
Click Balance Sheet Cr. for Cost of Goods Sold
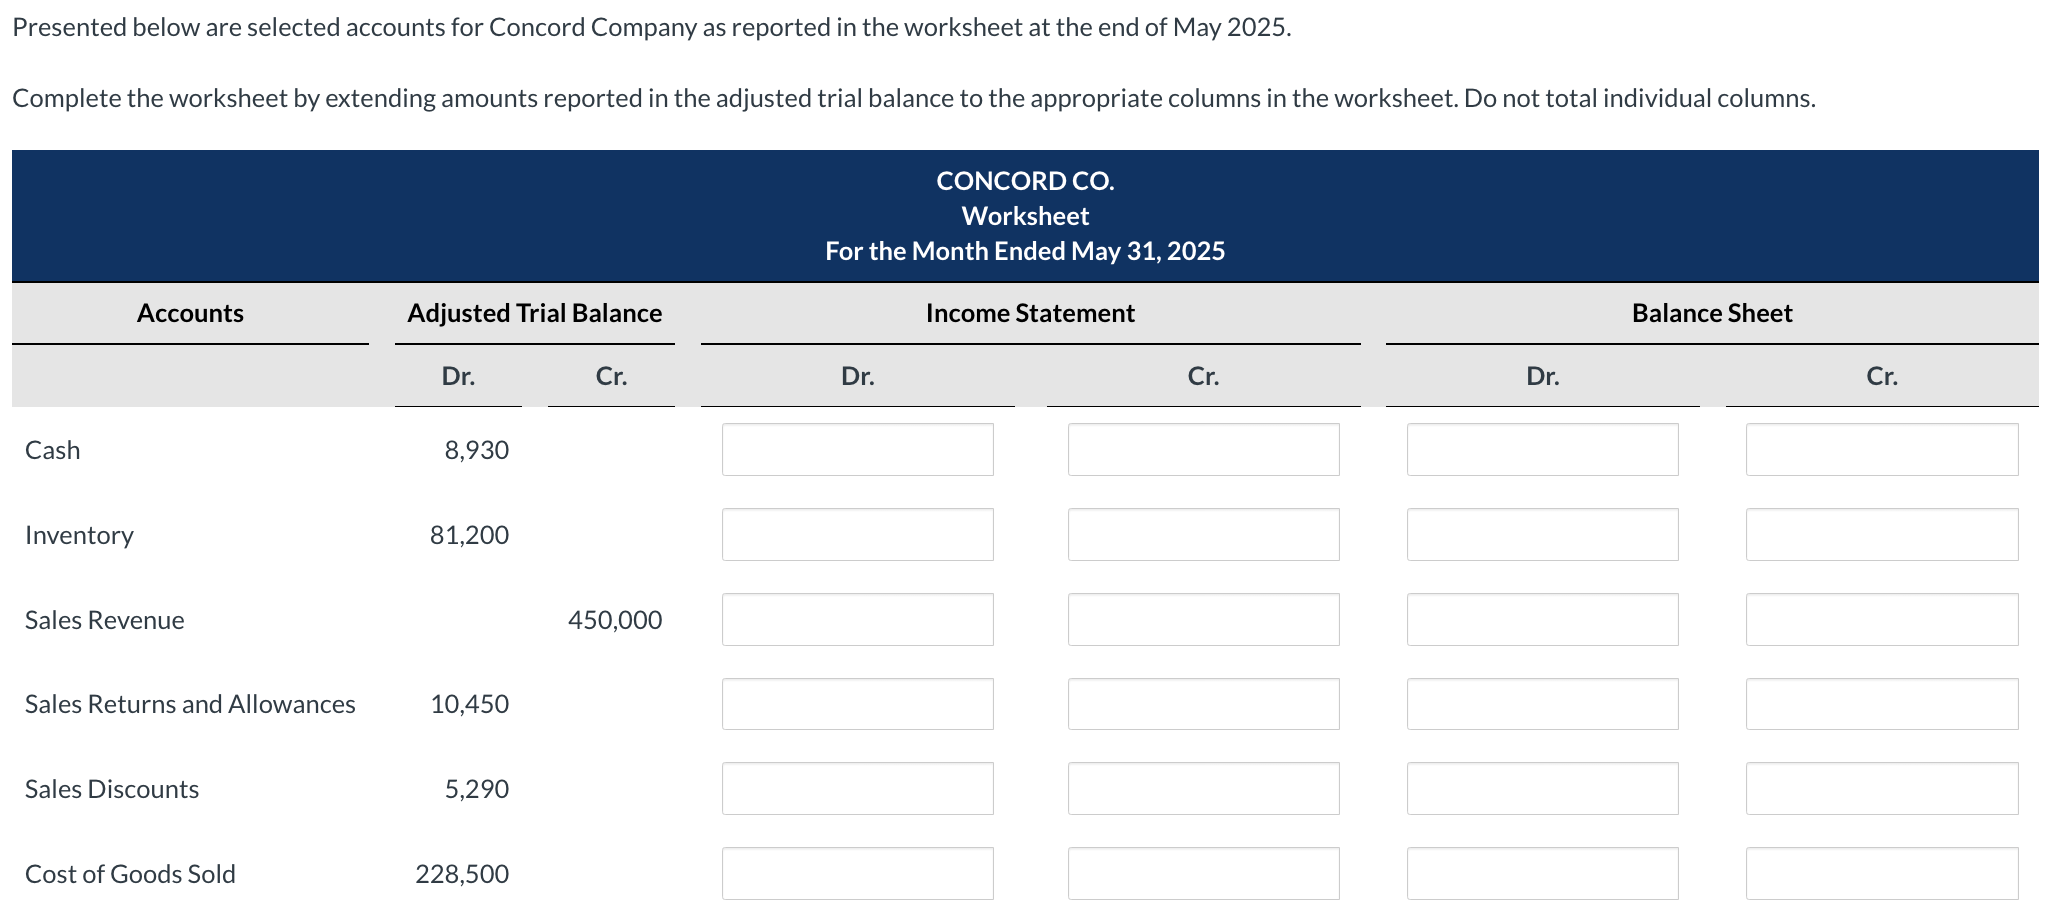(1881, 872)
